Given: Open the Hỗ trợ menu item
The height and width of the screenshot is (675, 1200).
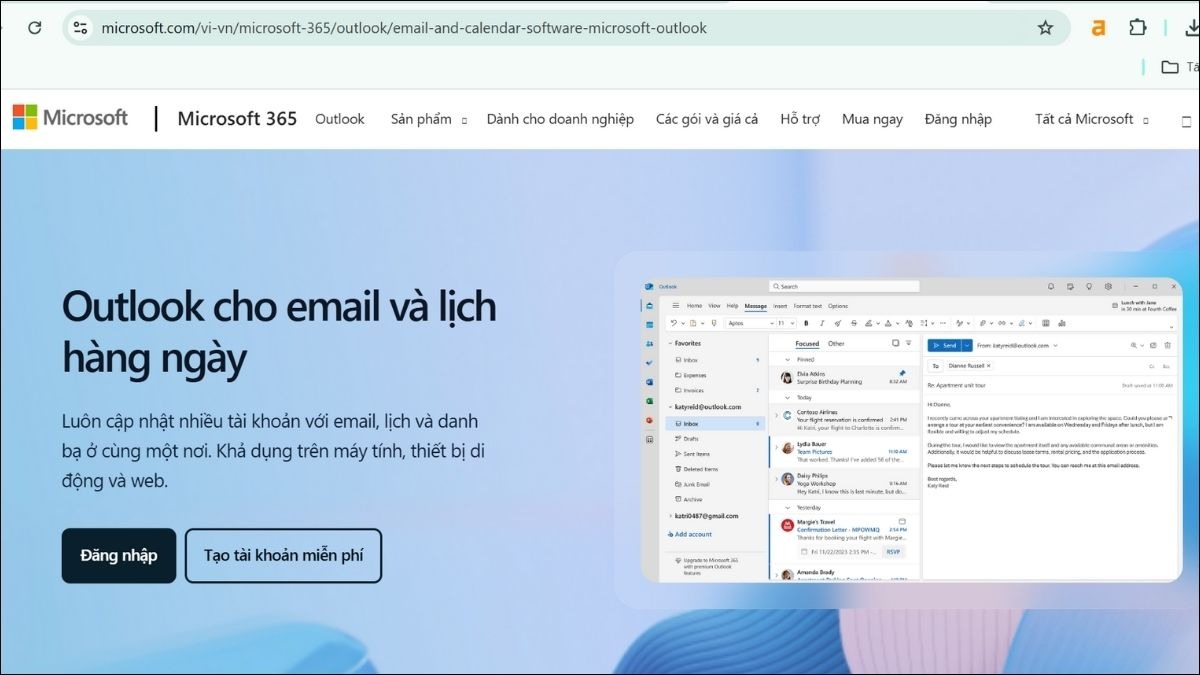Looking at the screenshot, I should coord(800,119).
